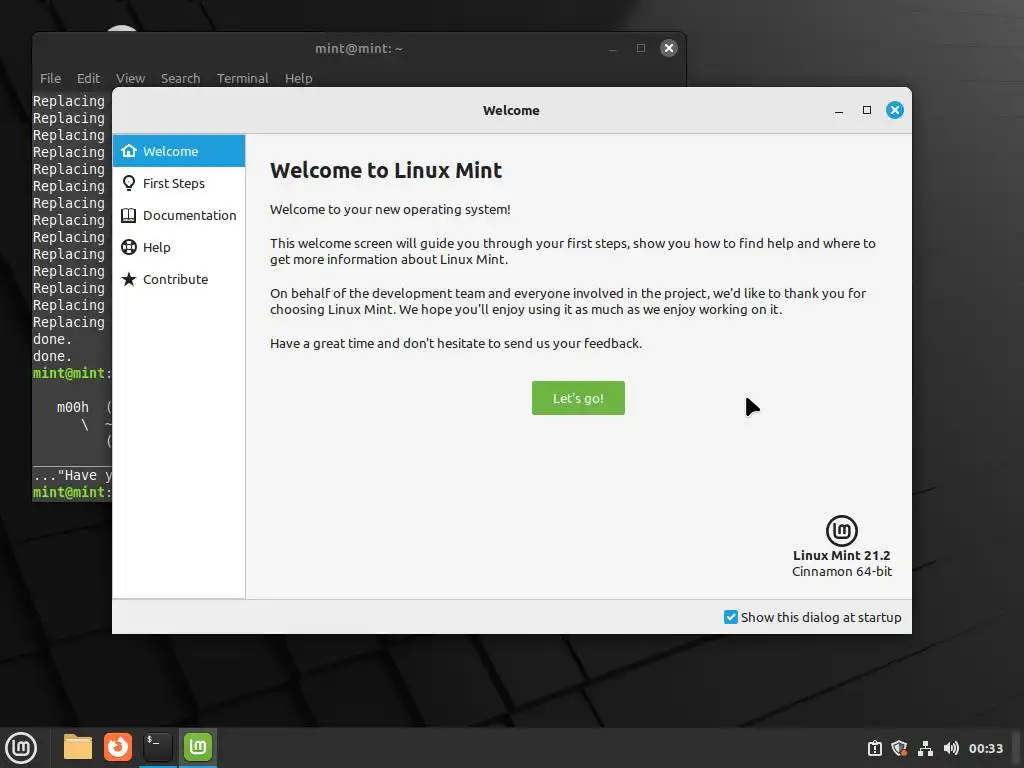Maximize the terminal window

[x=641, y=48]
